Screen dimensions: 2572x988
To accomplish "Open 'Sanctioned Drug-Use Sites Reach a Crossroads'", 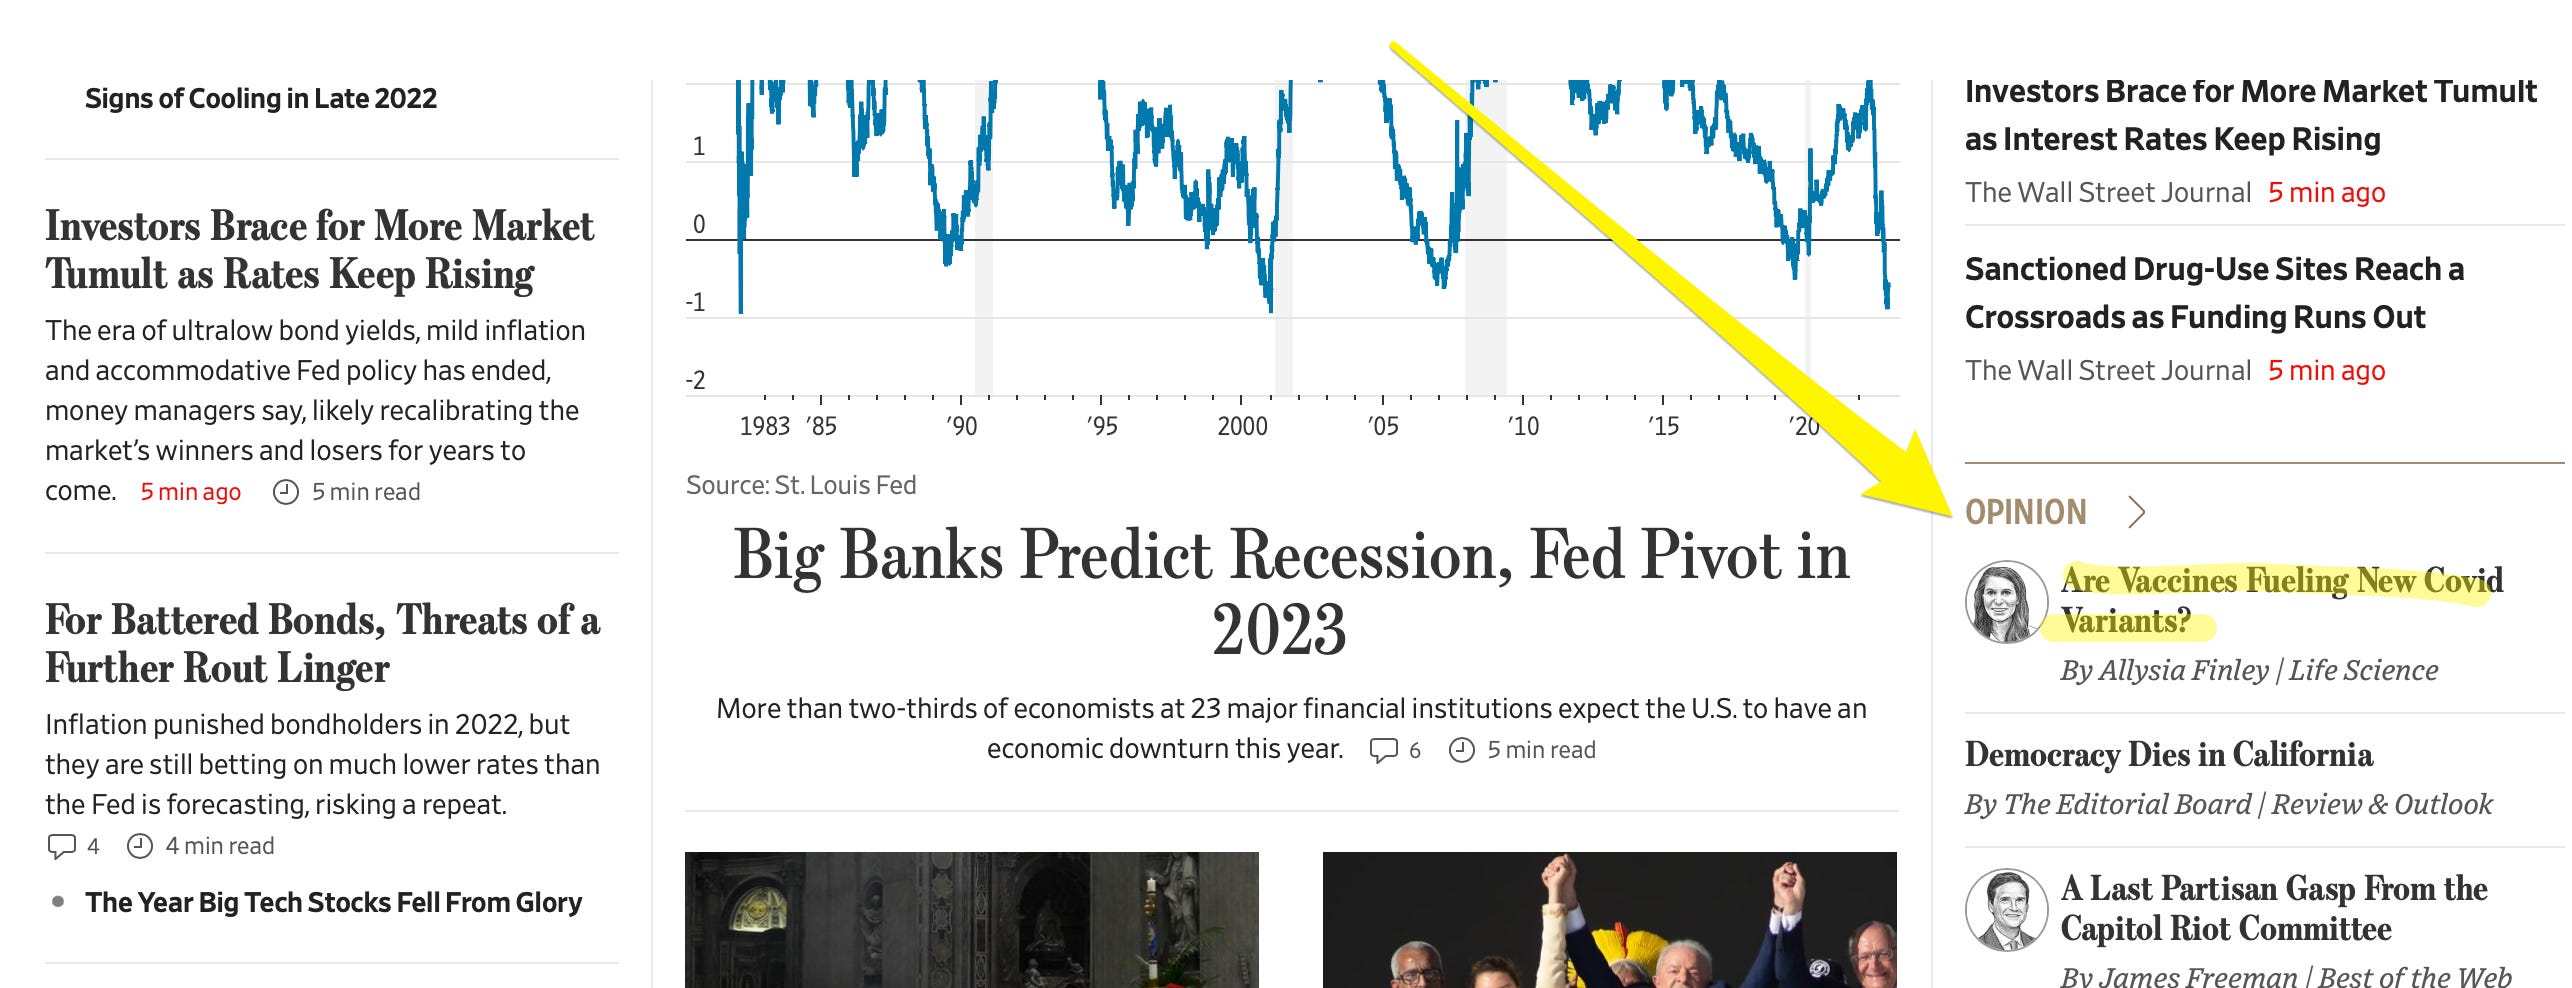I will tap(2214, 293).
